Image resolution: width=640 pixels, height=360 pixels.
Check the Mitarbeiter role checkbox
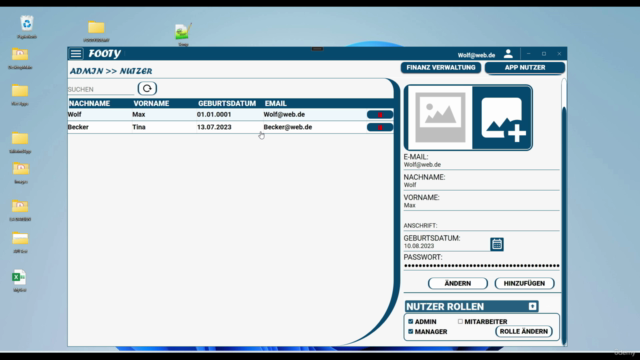coord(460,322)
